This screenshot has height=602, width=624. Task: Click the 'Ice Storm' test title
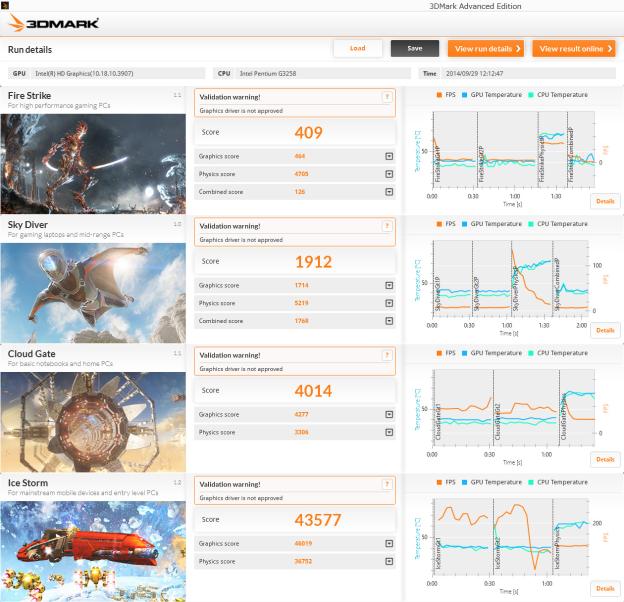(x=28, y=483)
